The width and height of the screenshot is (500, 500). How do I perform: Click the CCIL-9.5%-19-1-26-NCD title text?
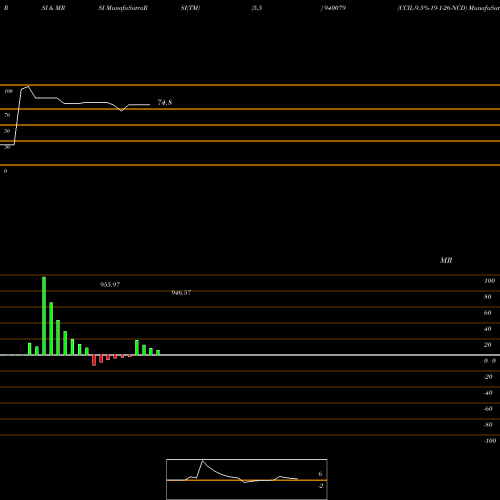point(432,8)
